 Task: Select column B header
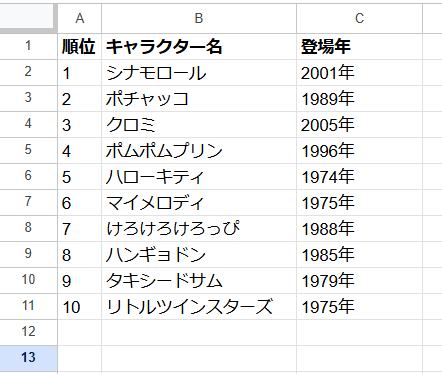pos(199,18)
